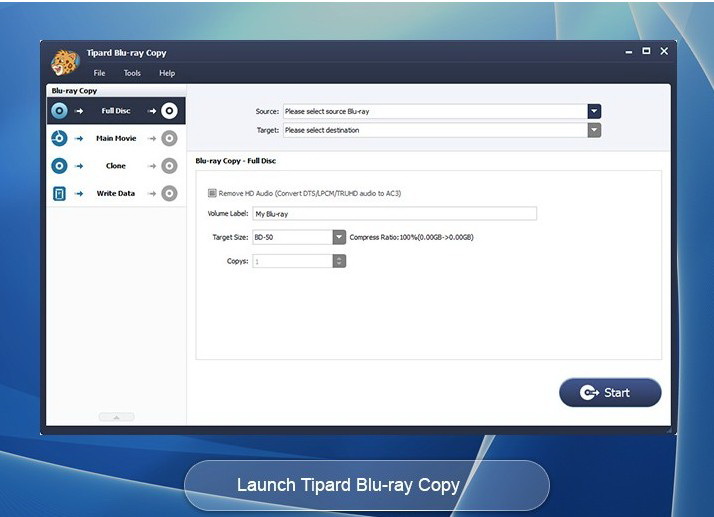The height and width of the screenshot is (517, 714).
Task: Close the Tipard Blu-ray Copy window
Action: point(664,51)
